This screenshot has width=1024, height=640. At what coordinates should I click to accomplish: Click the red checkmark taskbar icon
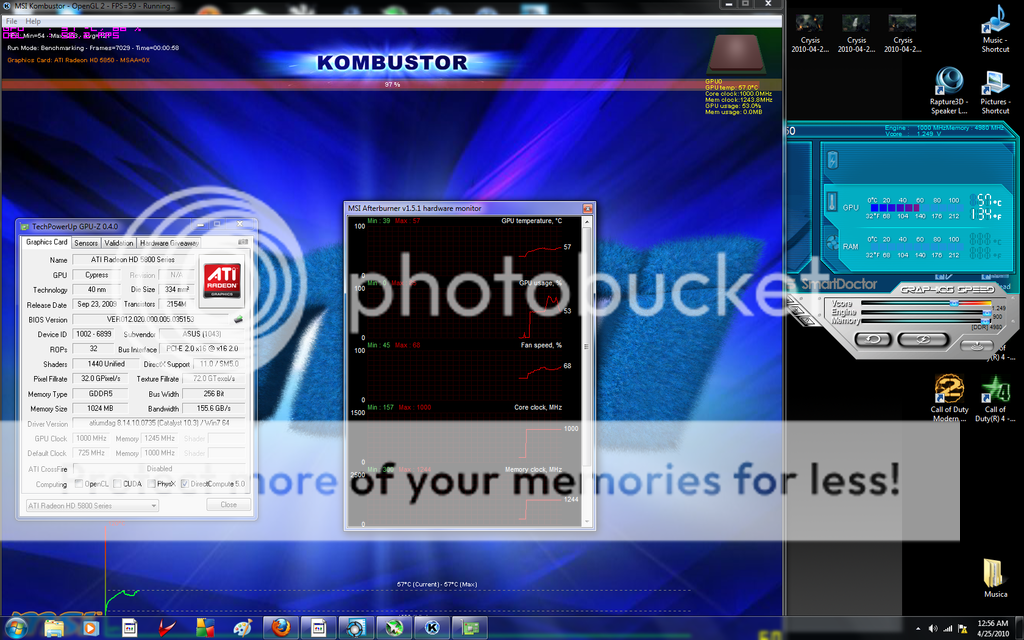pyautogui.click(x=167, y=628)
